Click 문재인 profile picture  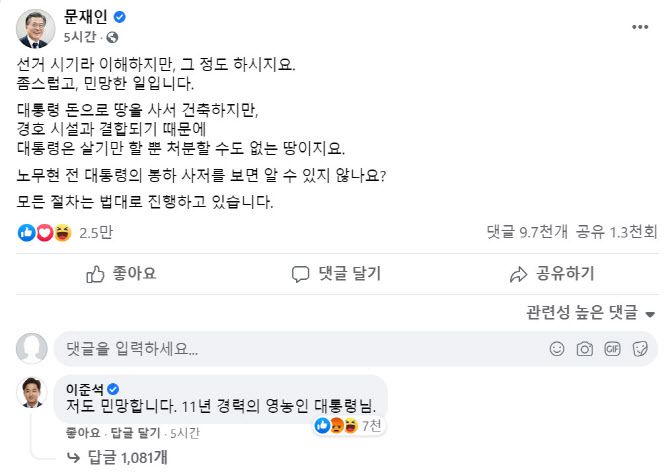pyautogui.click(x=36, y=28)
